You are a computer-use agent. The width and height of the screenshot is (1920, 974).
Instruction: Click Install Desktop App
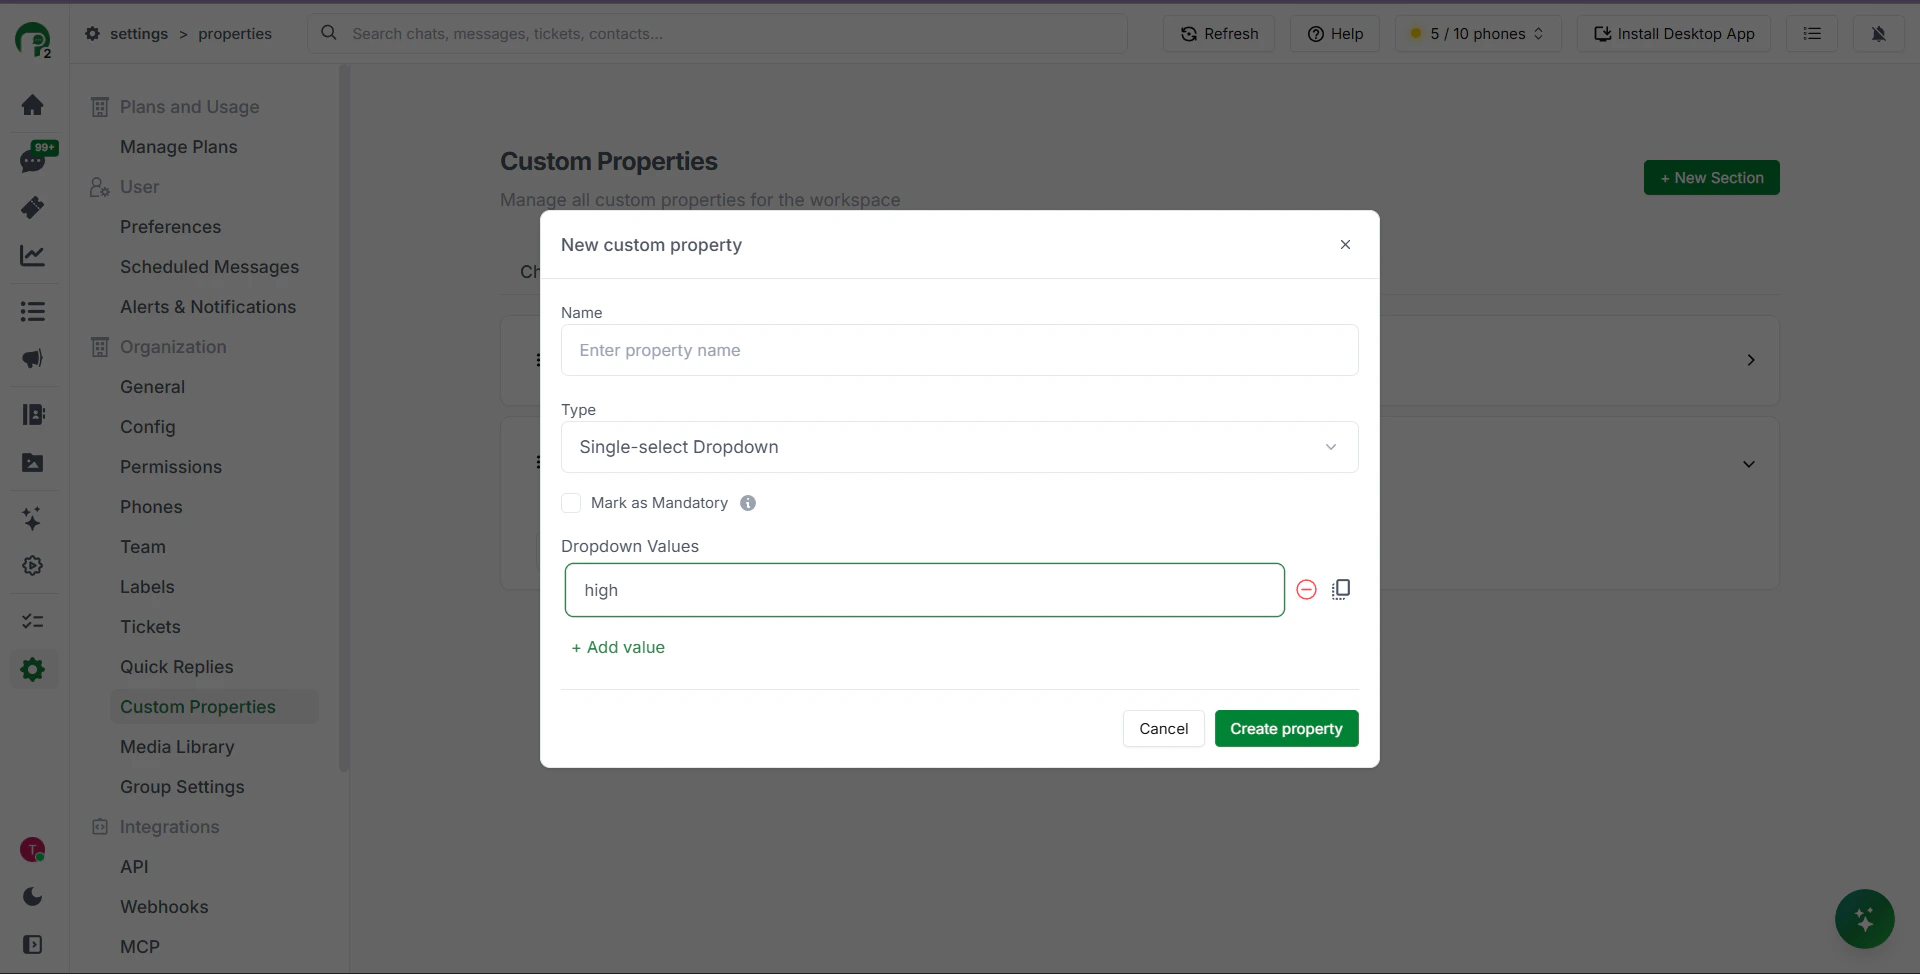(x=1674, y=34)
